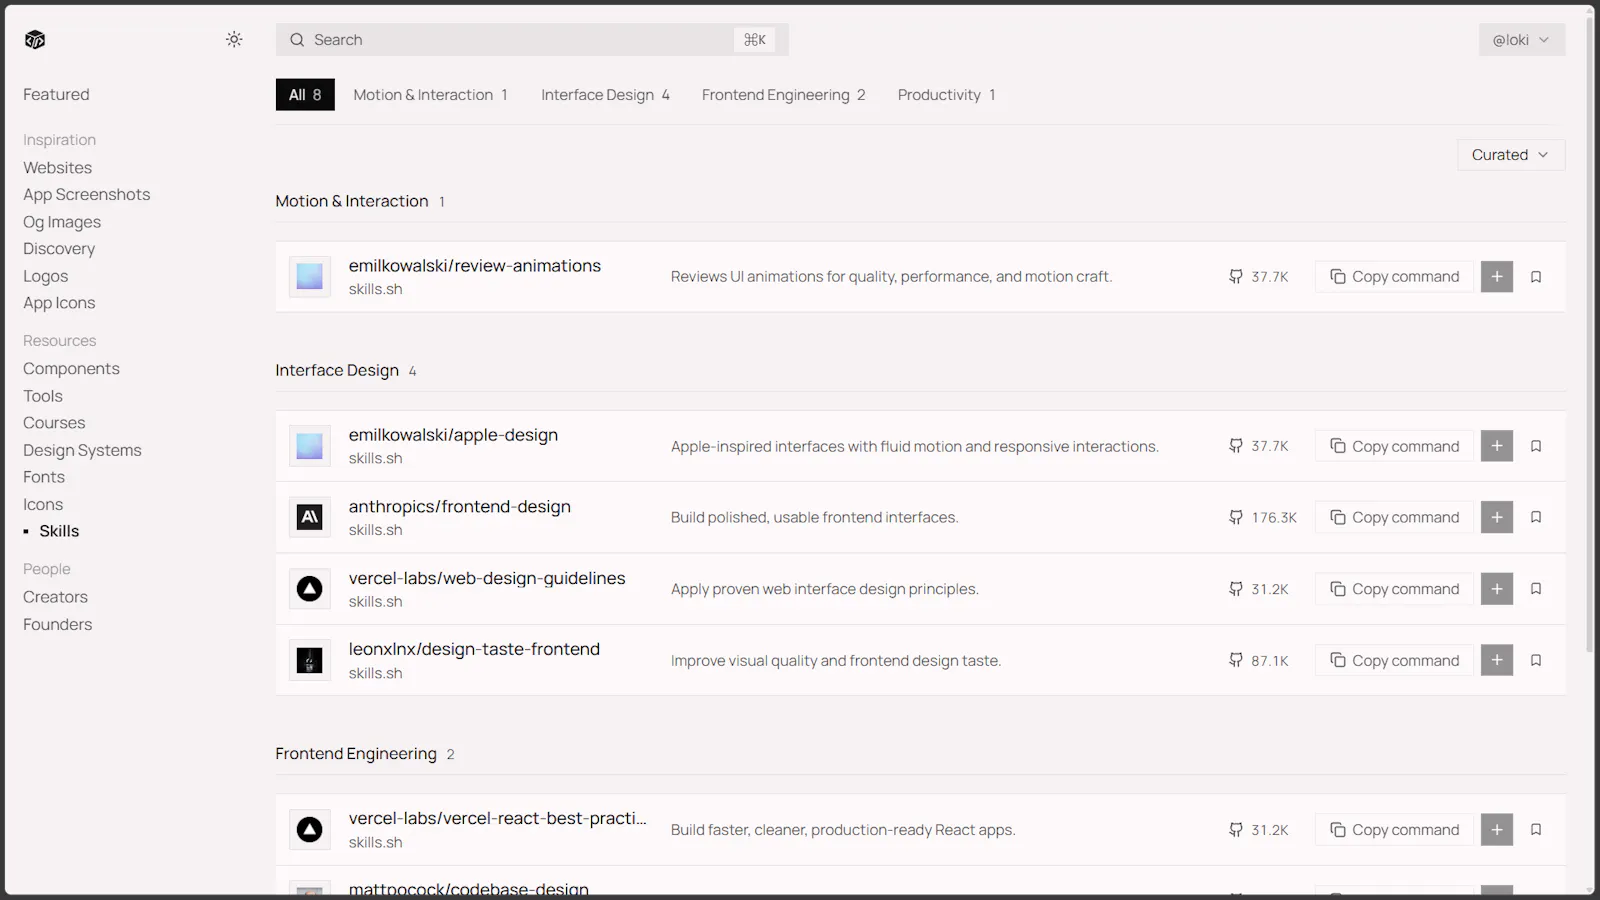This screenshot has height=900, width=1600.
Task: Copy command for design-taste-frontend
Action: [1394, 660]
